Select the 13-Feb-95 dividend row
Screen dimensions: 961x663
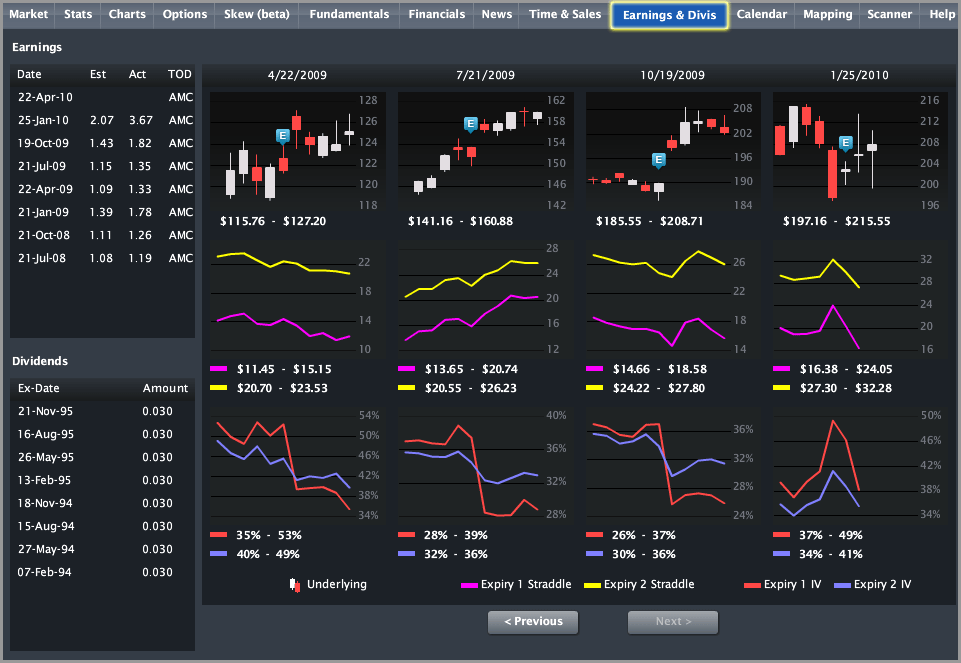tap(102, 480)
